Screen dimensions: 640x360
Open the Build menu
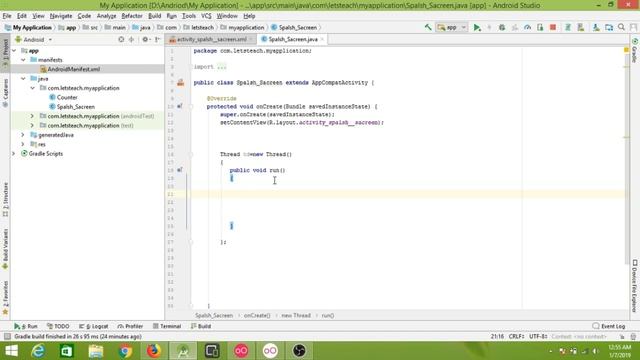click(154, 16)
